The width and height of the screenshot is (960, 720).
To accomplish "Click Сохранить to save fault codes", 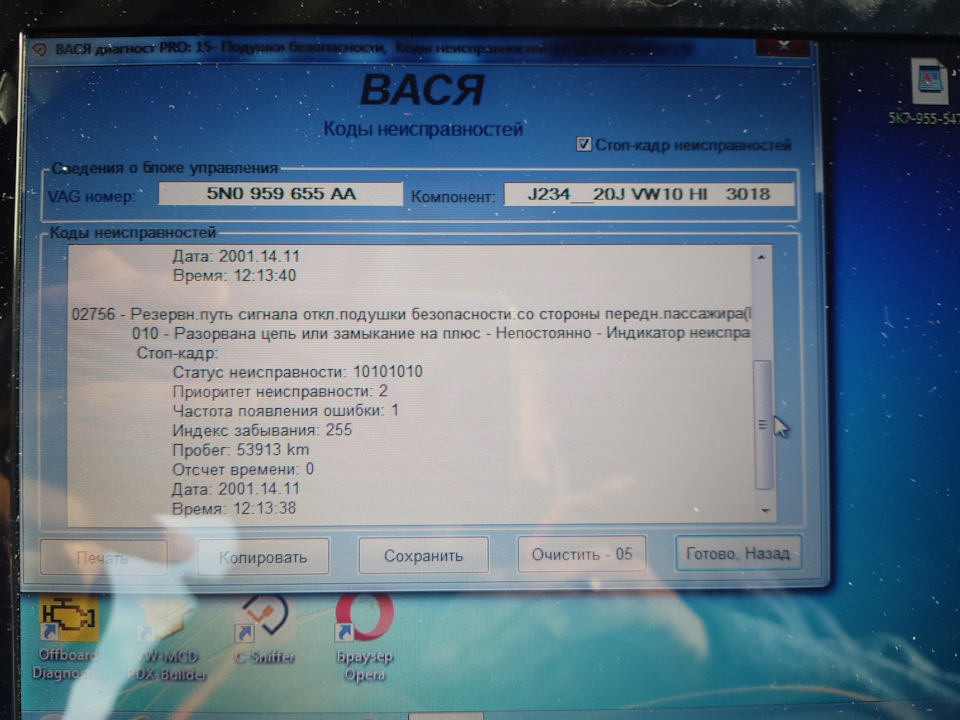I will (423, 555).
